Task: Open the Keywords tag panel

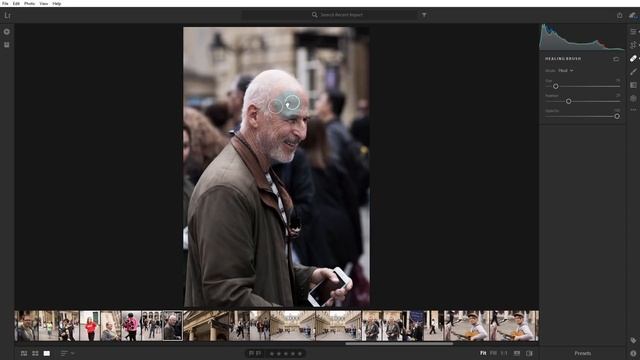Action: coord(633,340)
